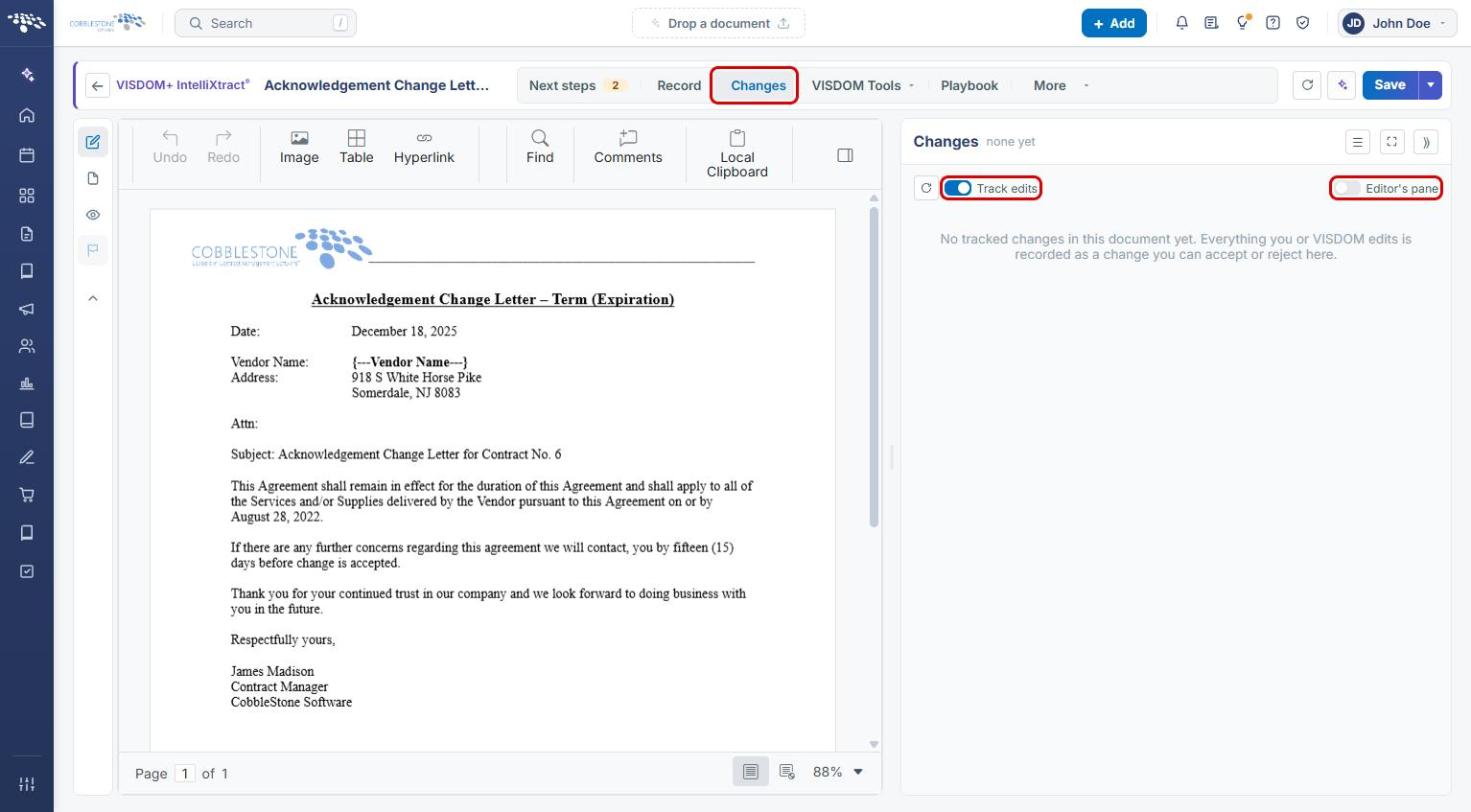Viewport: 1471px width, 812px height.
Task: Click the page number input box
Action: click(184, 773)
